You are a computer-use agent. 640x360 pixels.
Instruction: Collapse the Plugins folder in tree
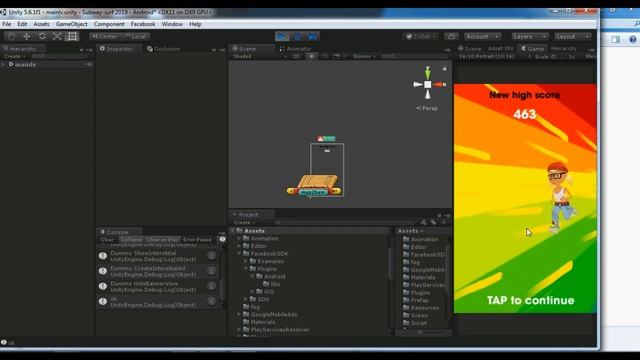click(x=246, y=269)
